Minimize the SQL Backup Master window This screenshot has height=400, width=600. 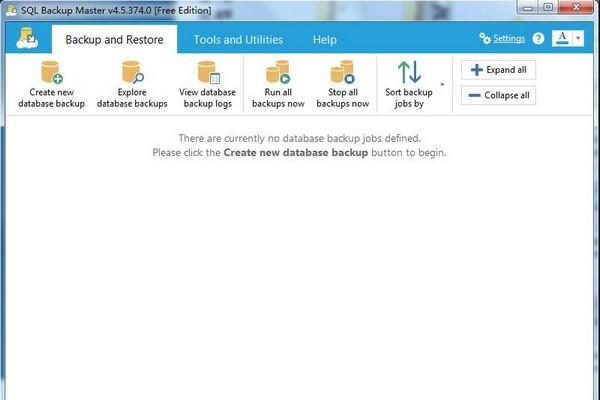click(x=528, y=8)
